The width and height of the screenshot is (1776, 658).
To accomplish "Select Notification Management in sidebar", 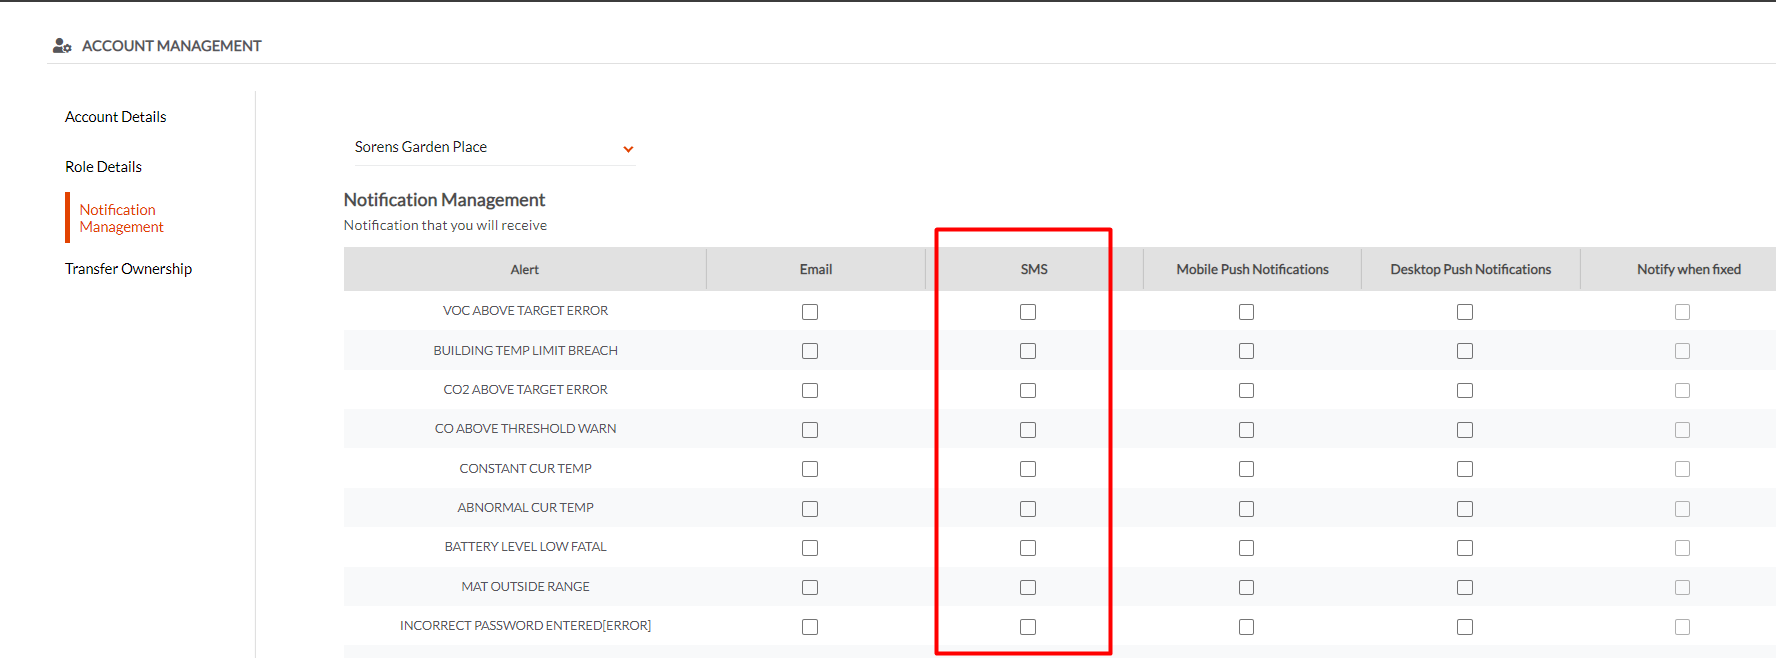I will 122,218.
